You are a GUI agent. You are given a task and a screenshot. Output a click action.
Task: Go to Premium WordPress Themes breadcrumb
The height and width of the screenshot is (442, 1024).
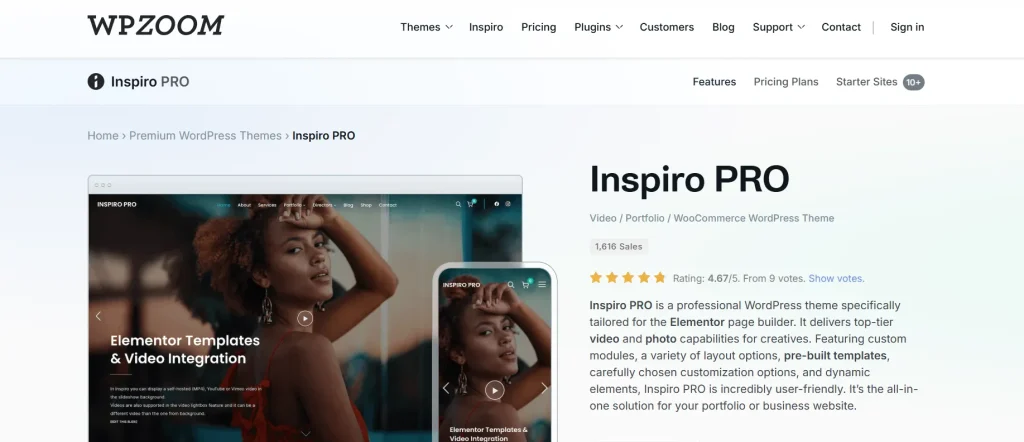[x=205, y=136]
